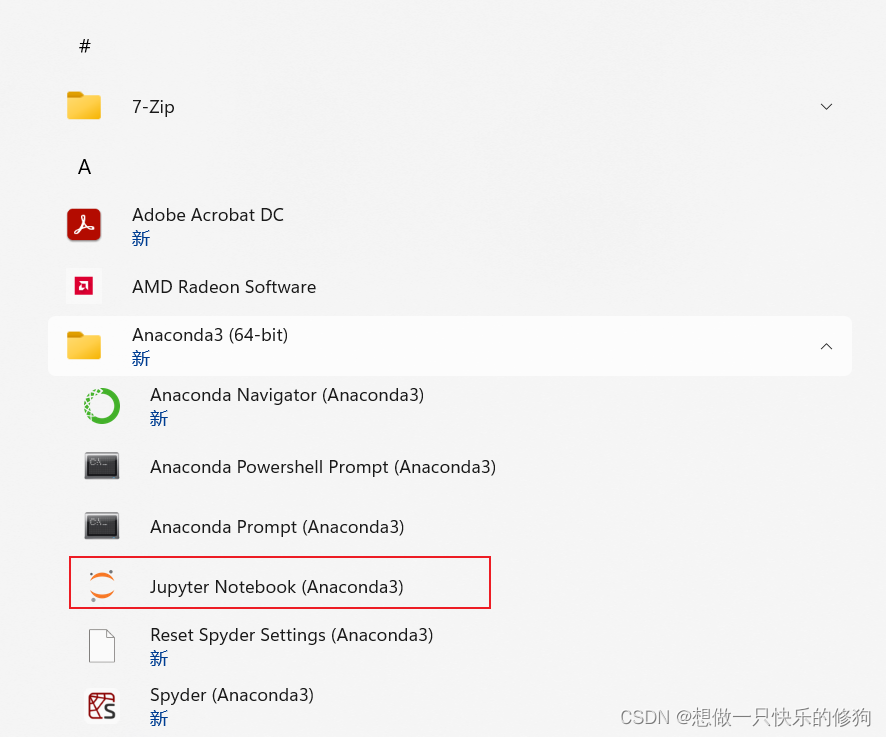Screen dimensions: 886x737
Task: Open the Anaconda Powershell Prompt terminal icon
Action: click(102, 466)
